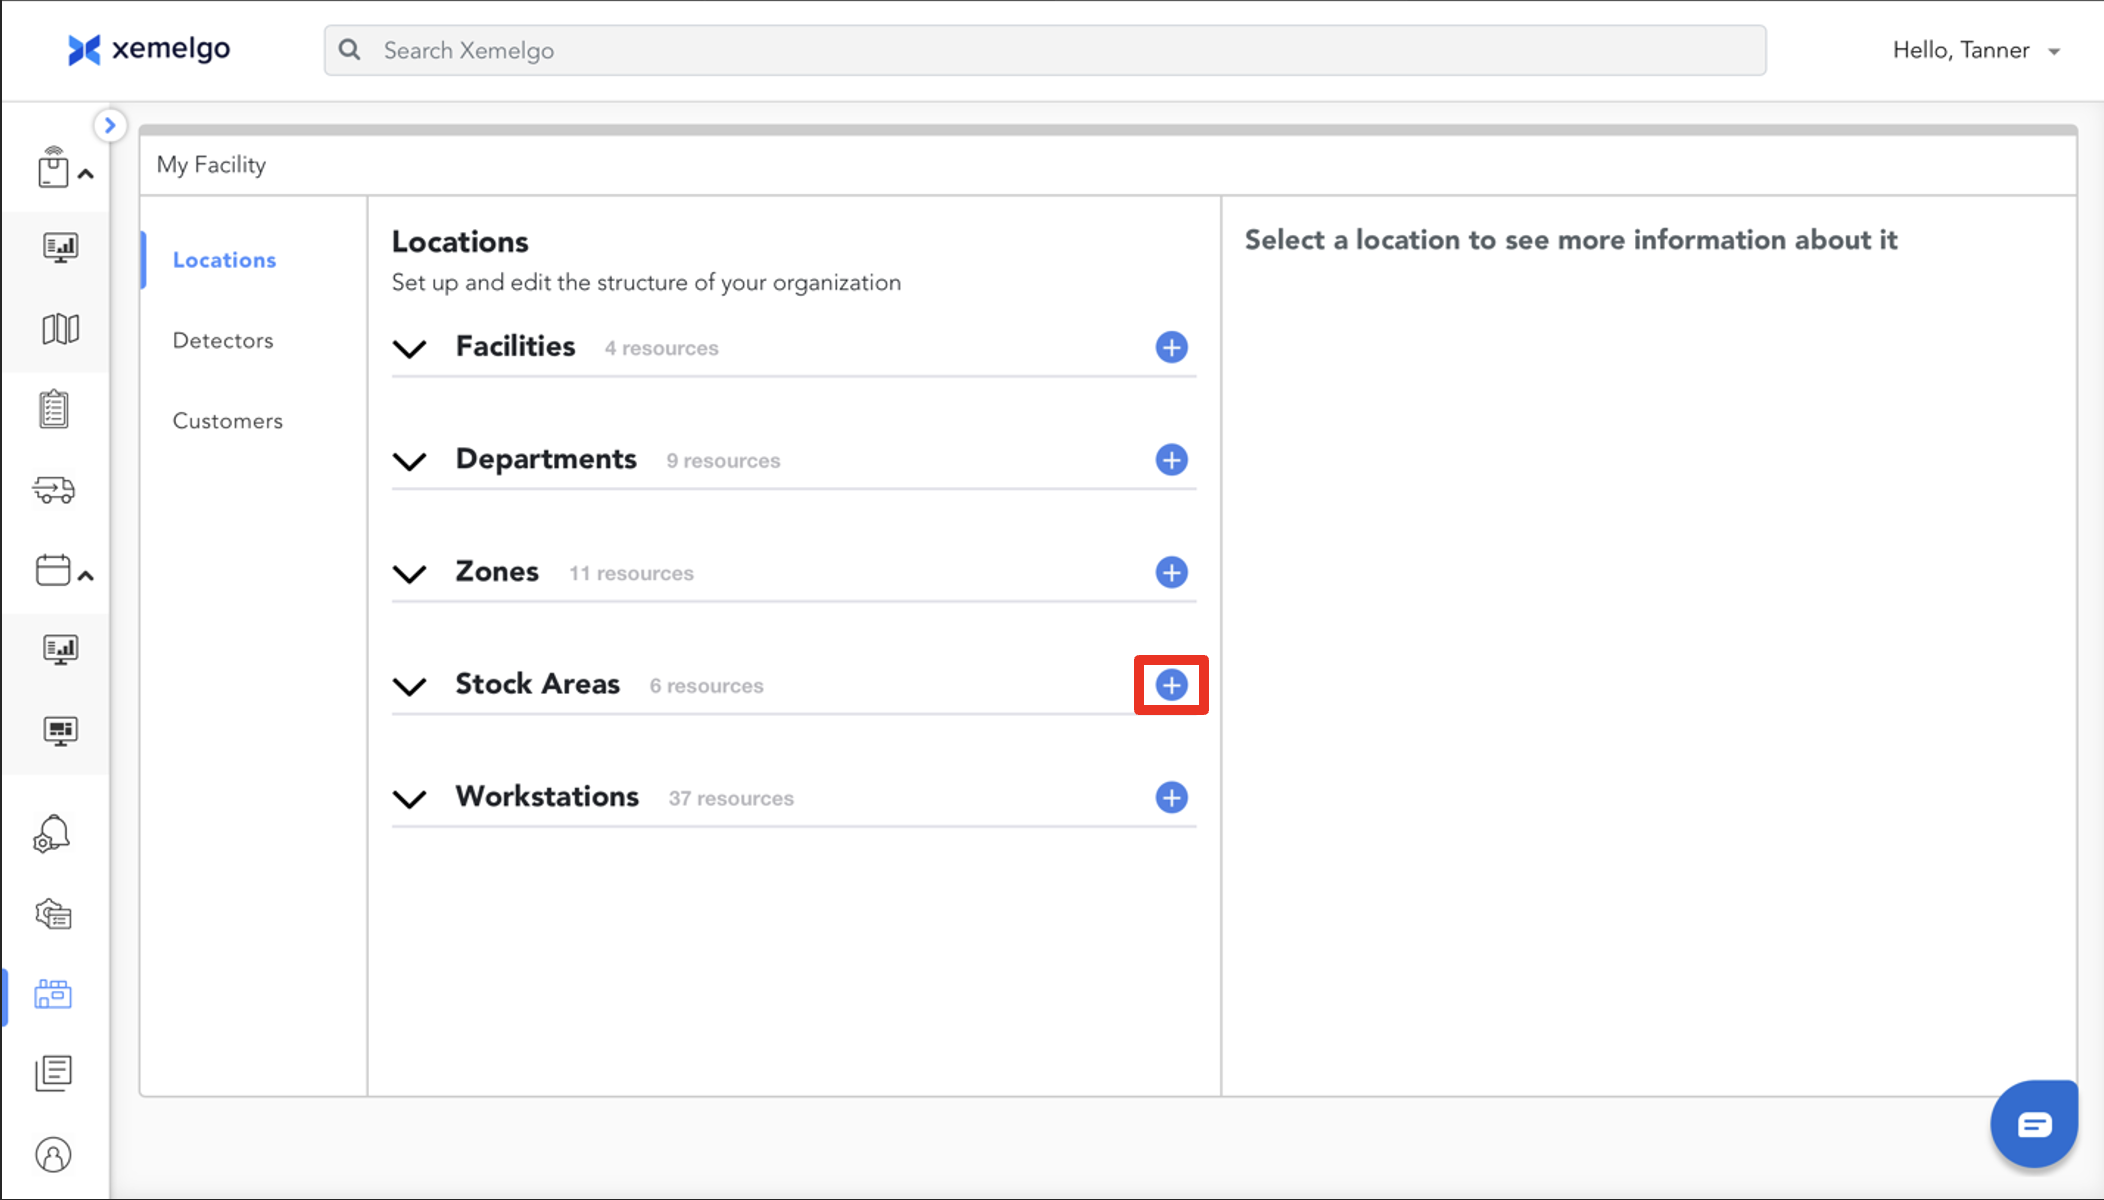
Task: Add a new facility with plus icon
Action: [1171, 347]
